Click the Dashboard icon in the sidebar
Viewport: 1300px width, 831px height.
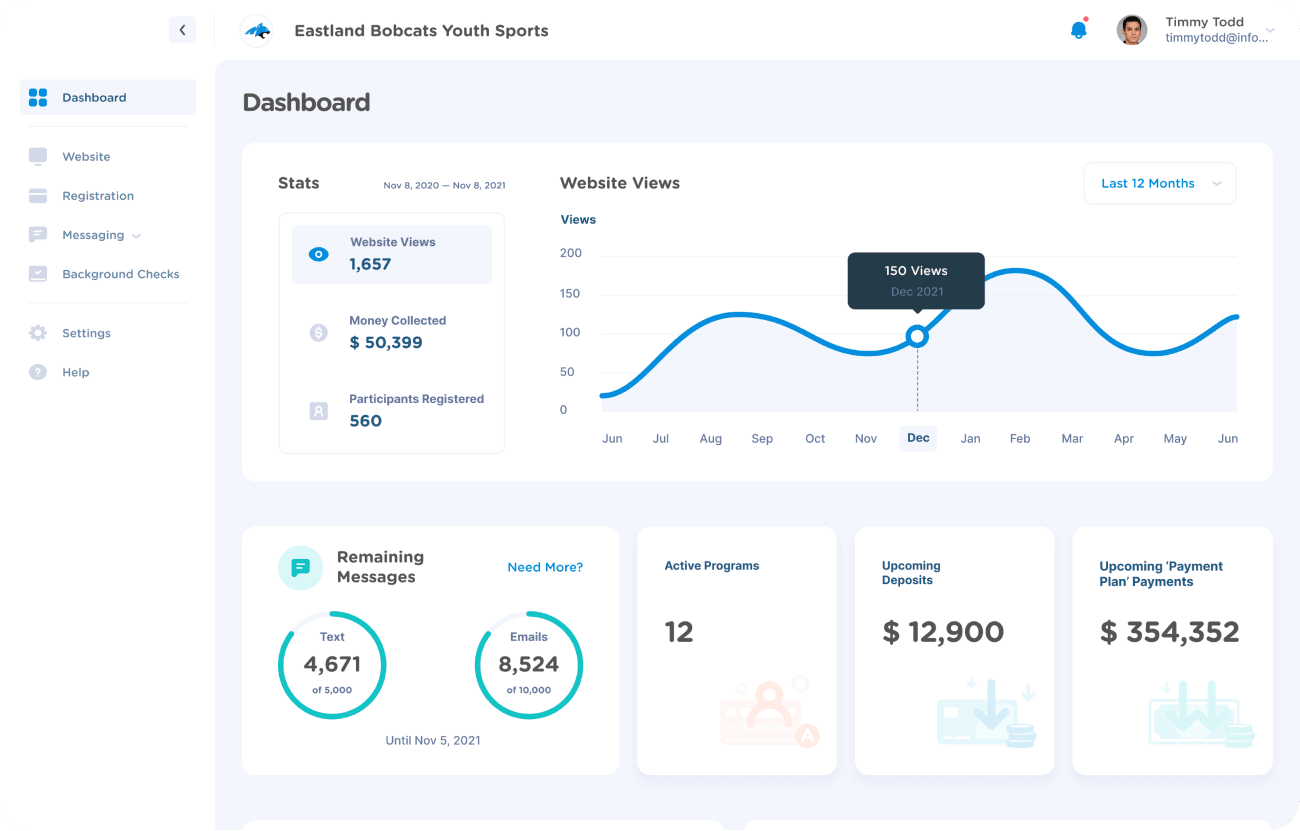(38, 97)
